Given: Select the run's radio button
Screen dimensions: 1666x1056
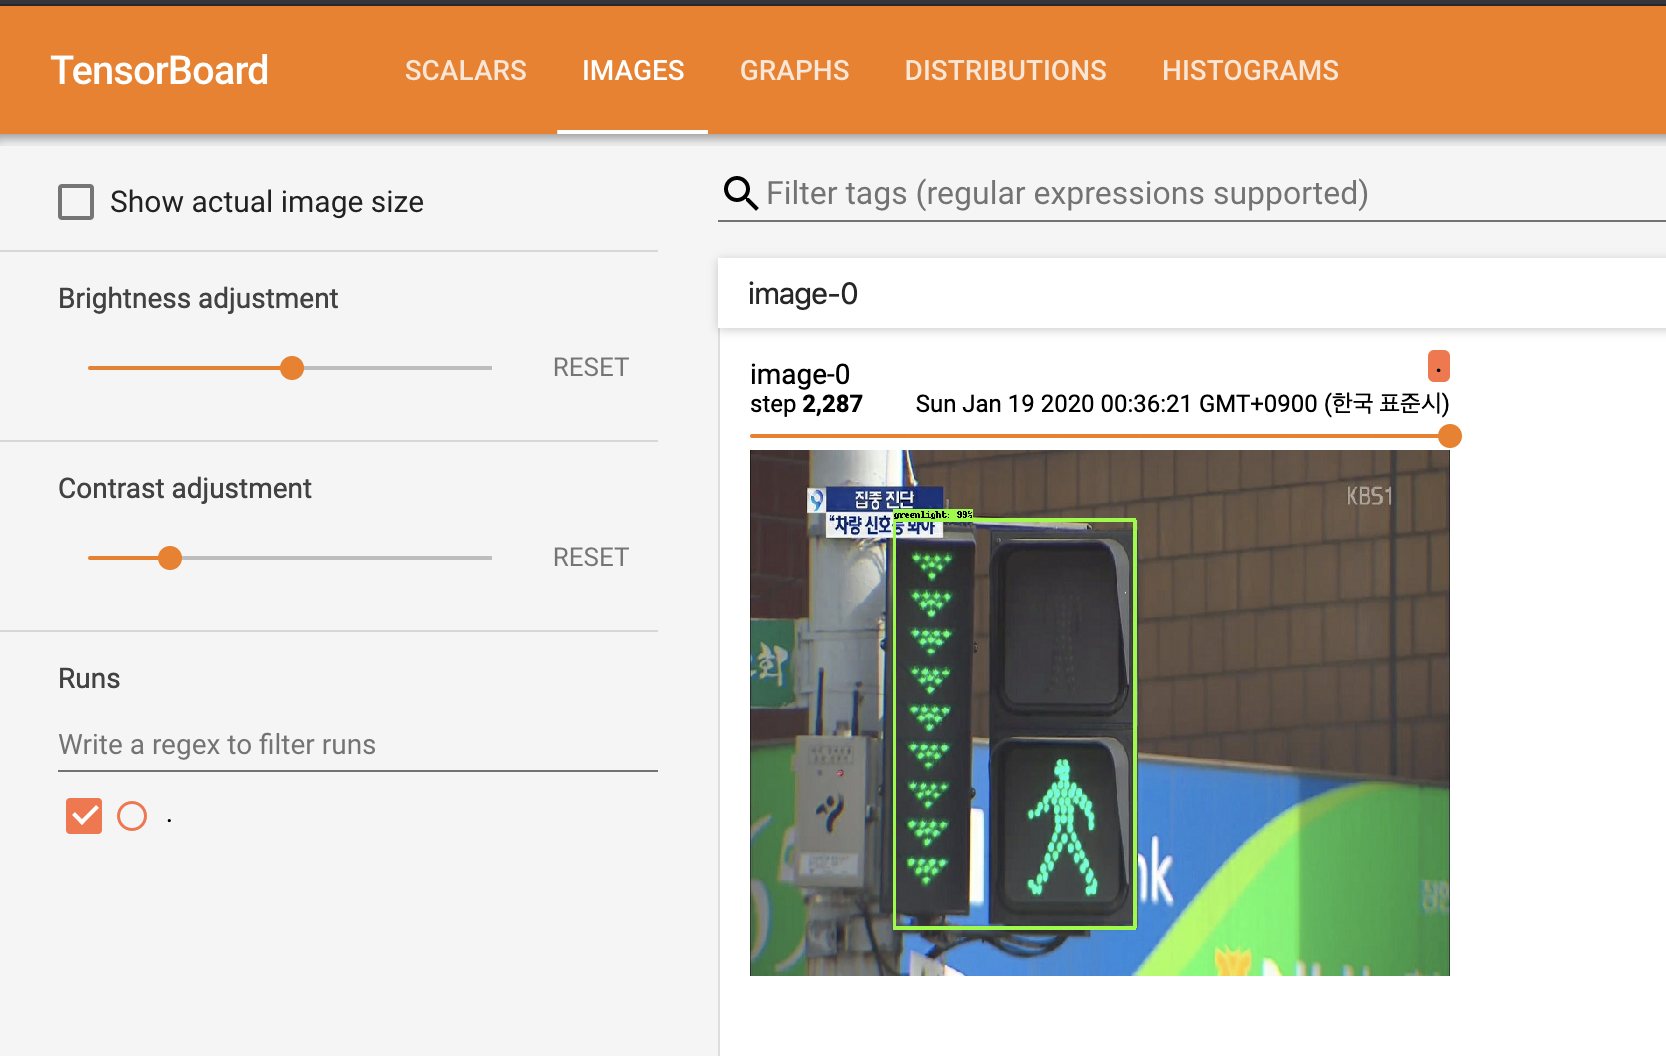Looking at the screenshot, I should pos(132,816).
